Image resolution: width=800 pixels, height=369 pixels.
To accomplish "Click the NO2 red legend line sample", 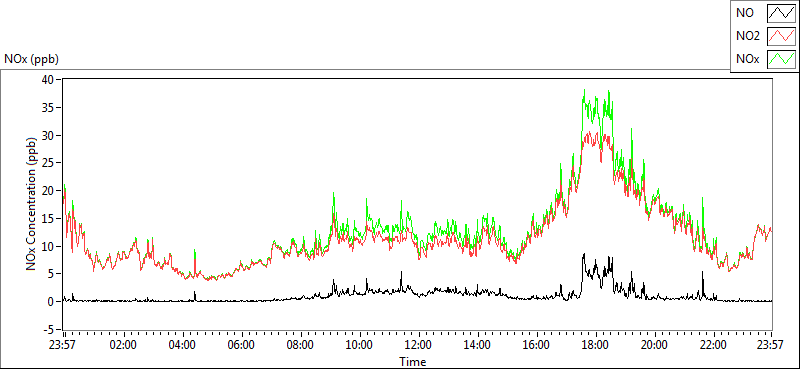I will [782, 36].
